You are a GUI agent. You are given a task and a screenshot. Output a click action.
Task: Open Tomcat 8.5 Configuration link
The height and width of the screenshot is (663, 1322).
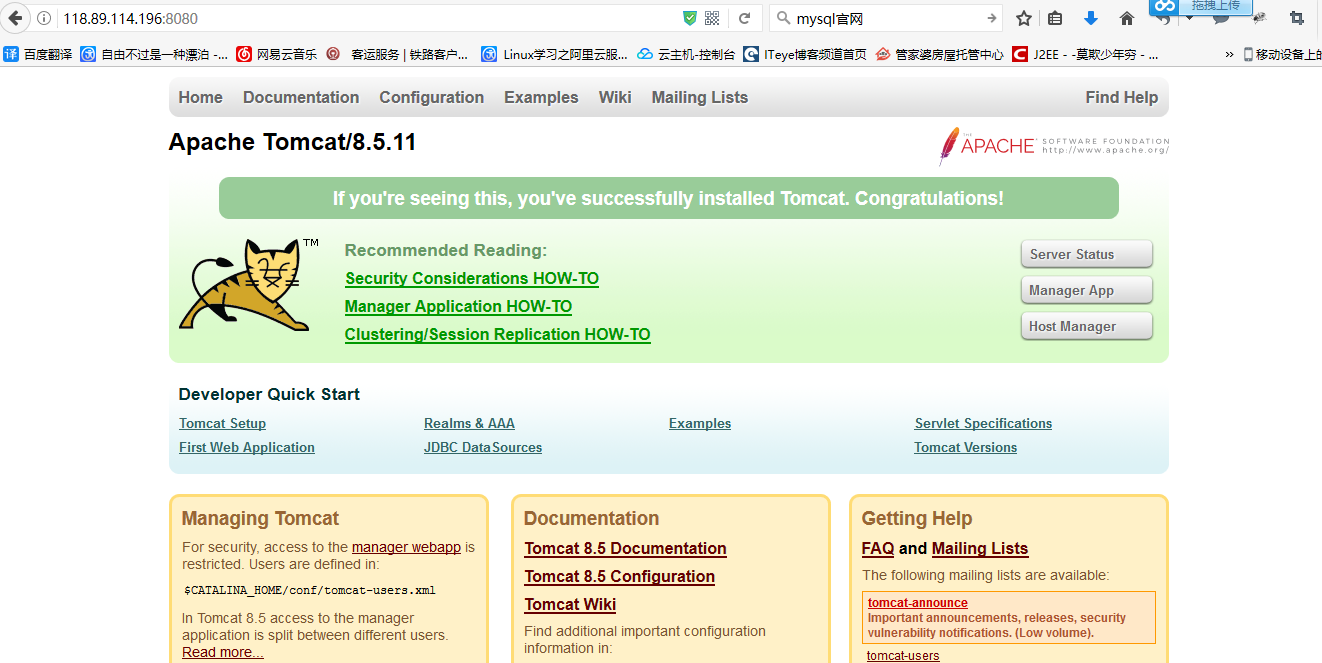[x=619, y=576]
